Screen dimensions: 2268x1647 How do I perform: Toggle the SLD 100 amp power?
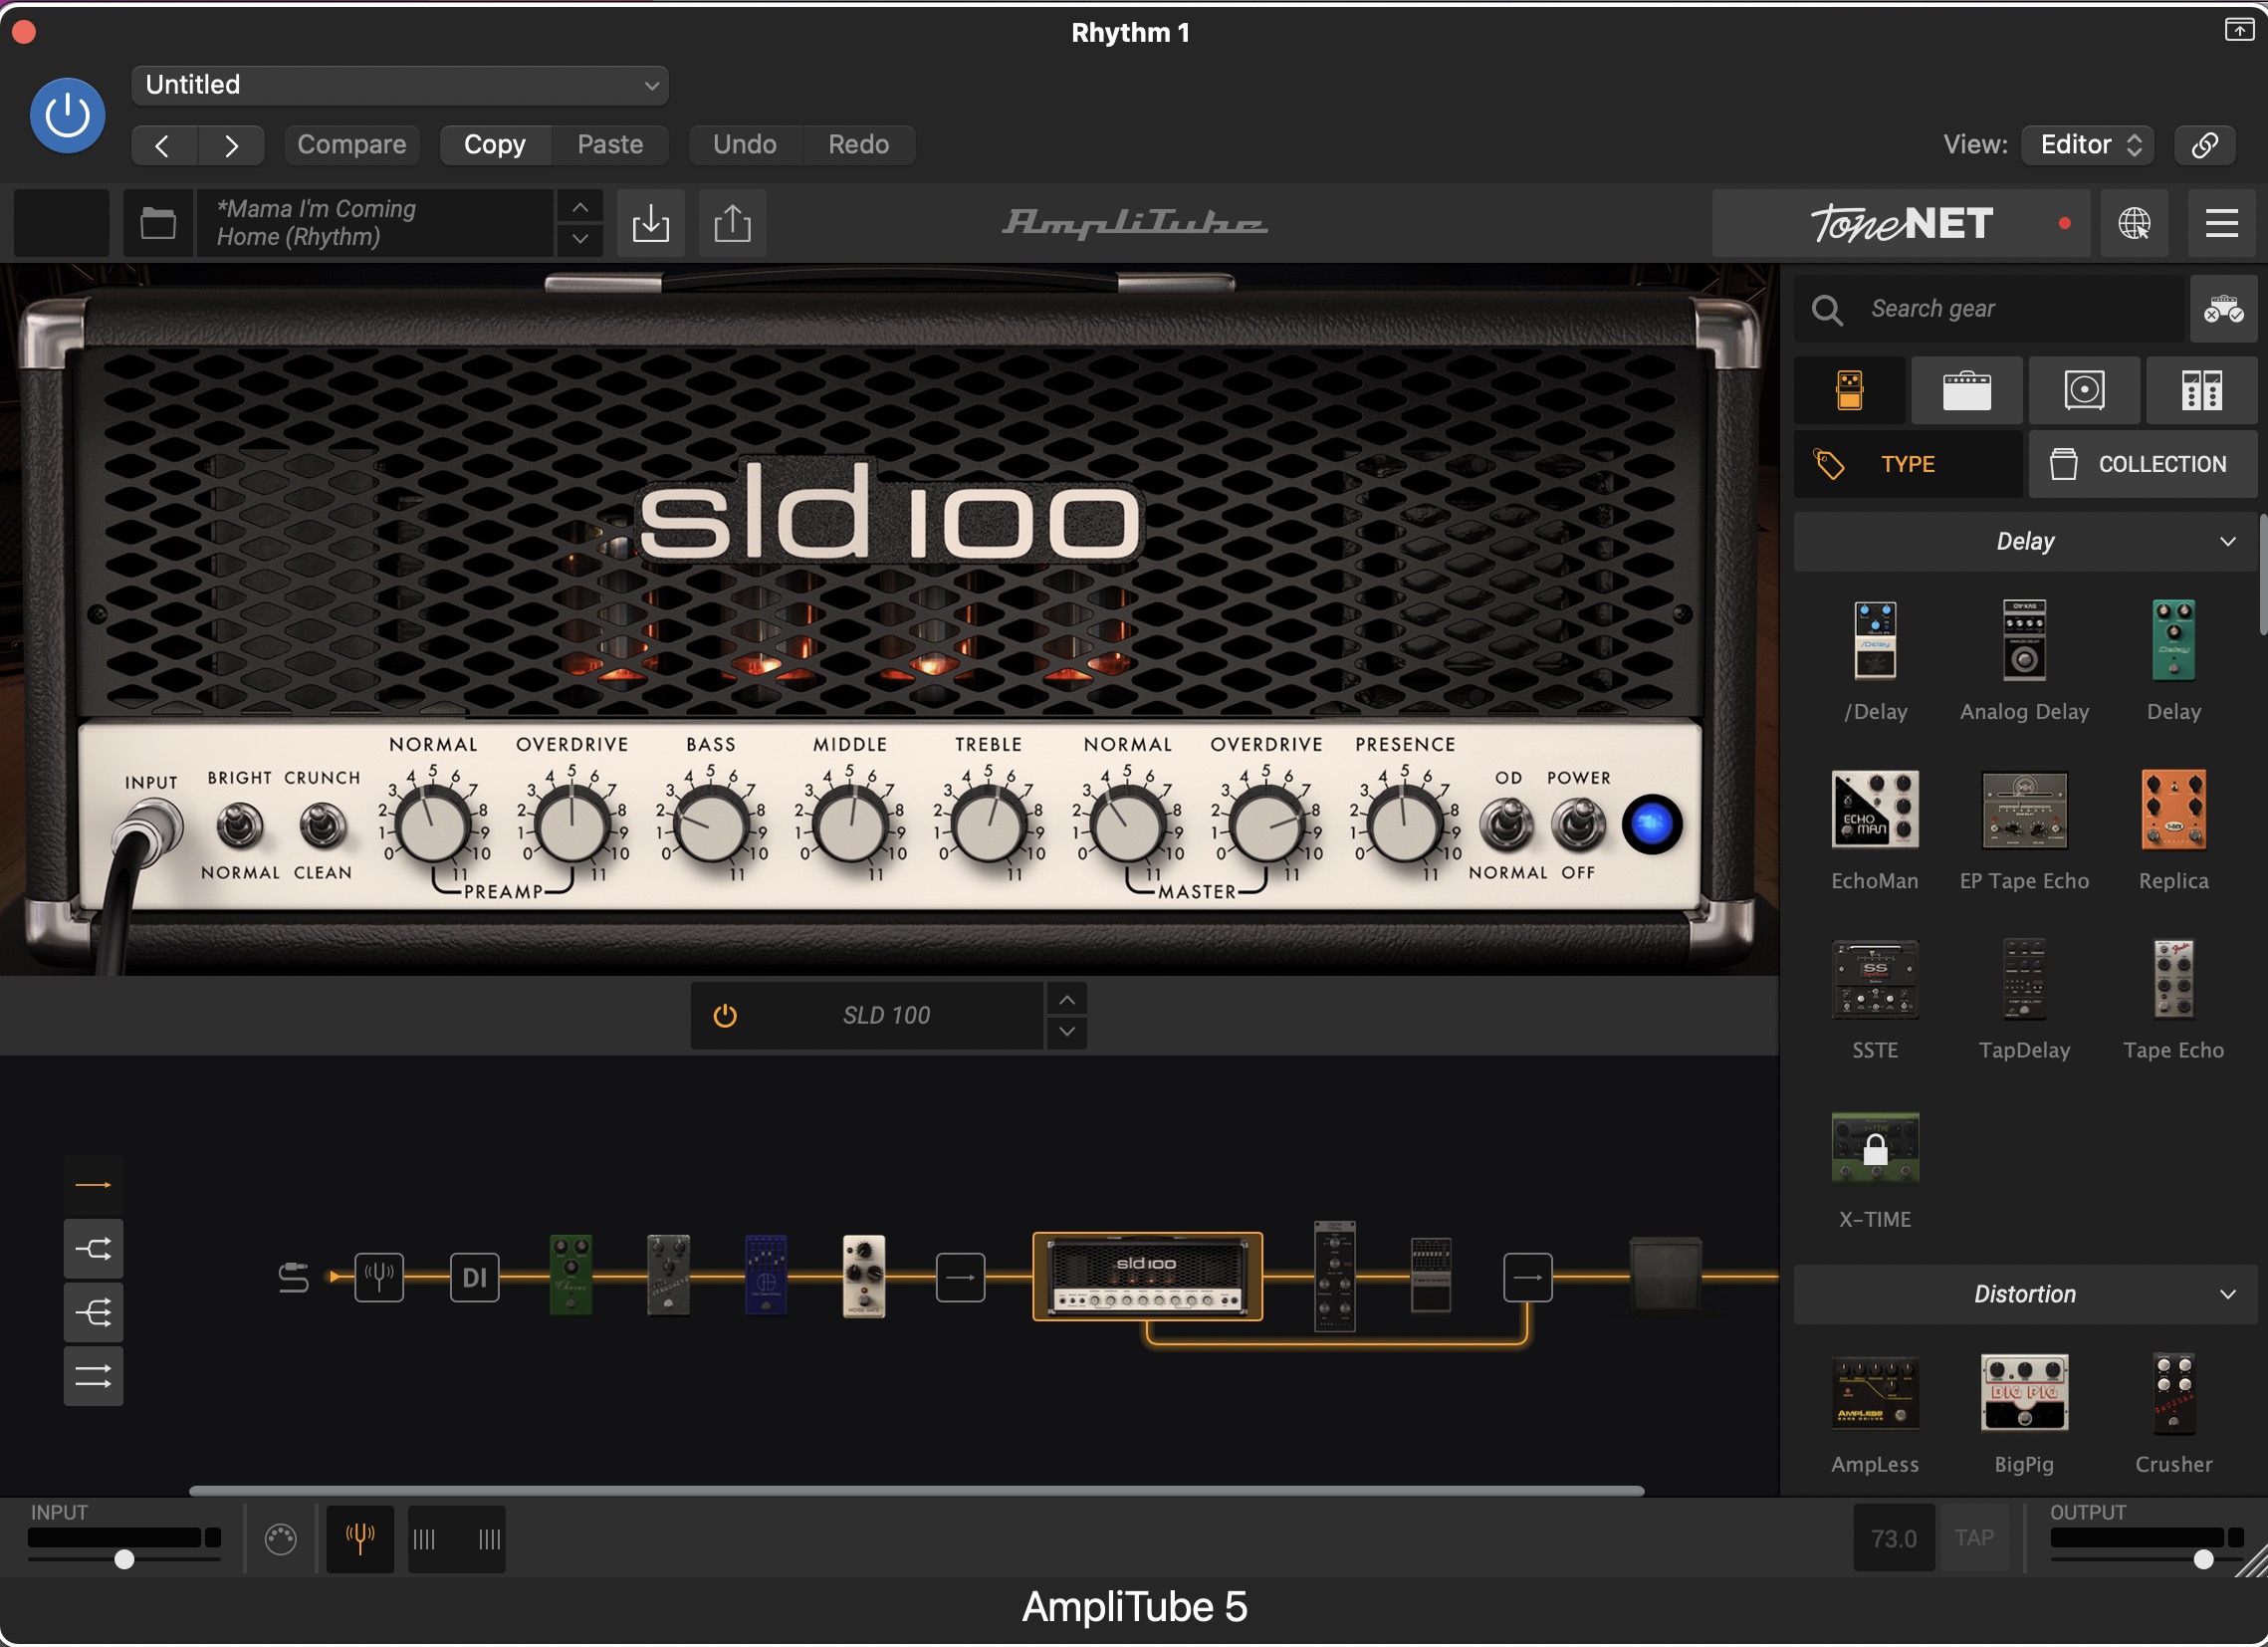[x=725, y=1017]
